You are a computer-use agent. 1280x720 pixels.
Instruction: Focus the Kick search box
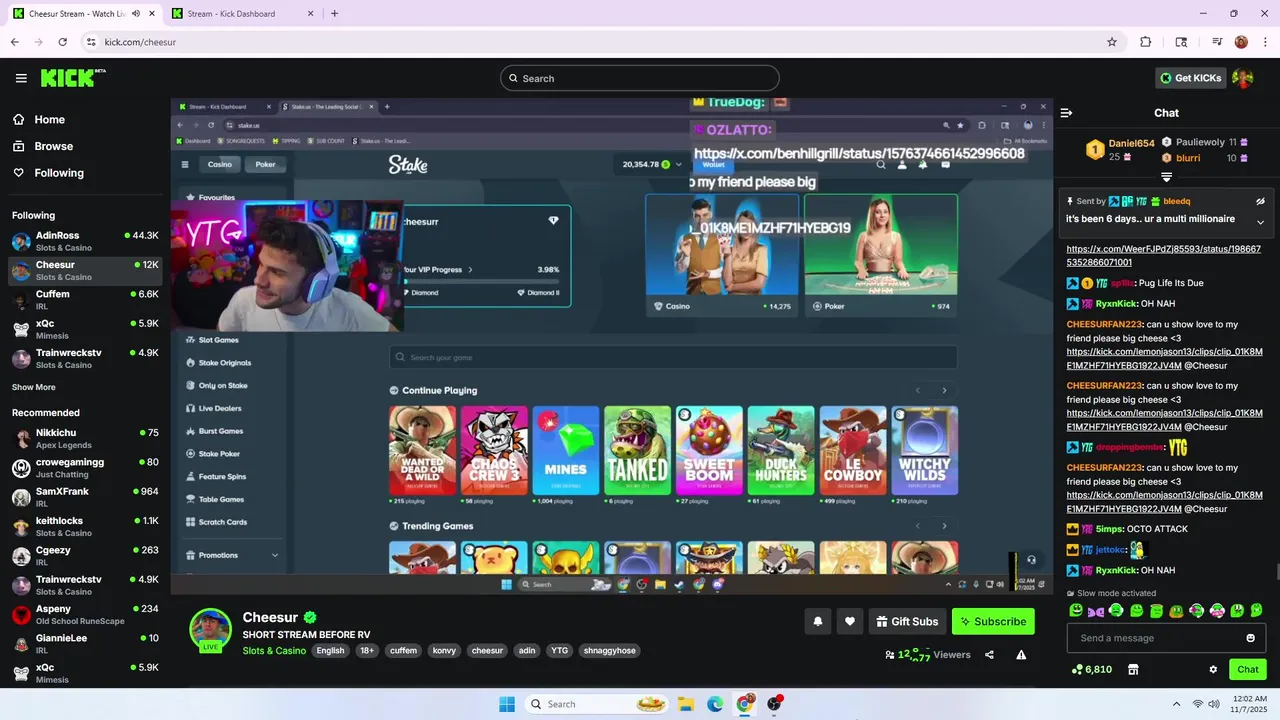click(640, 78)
